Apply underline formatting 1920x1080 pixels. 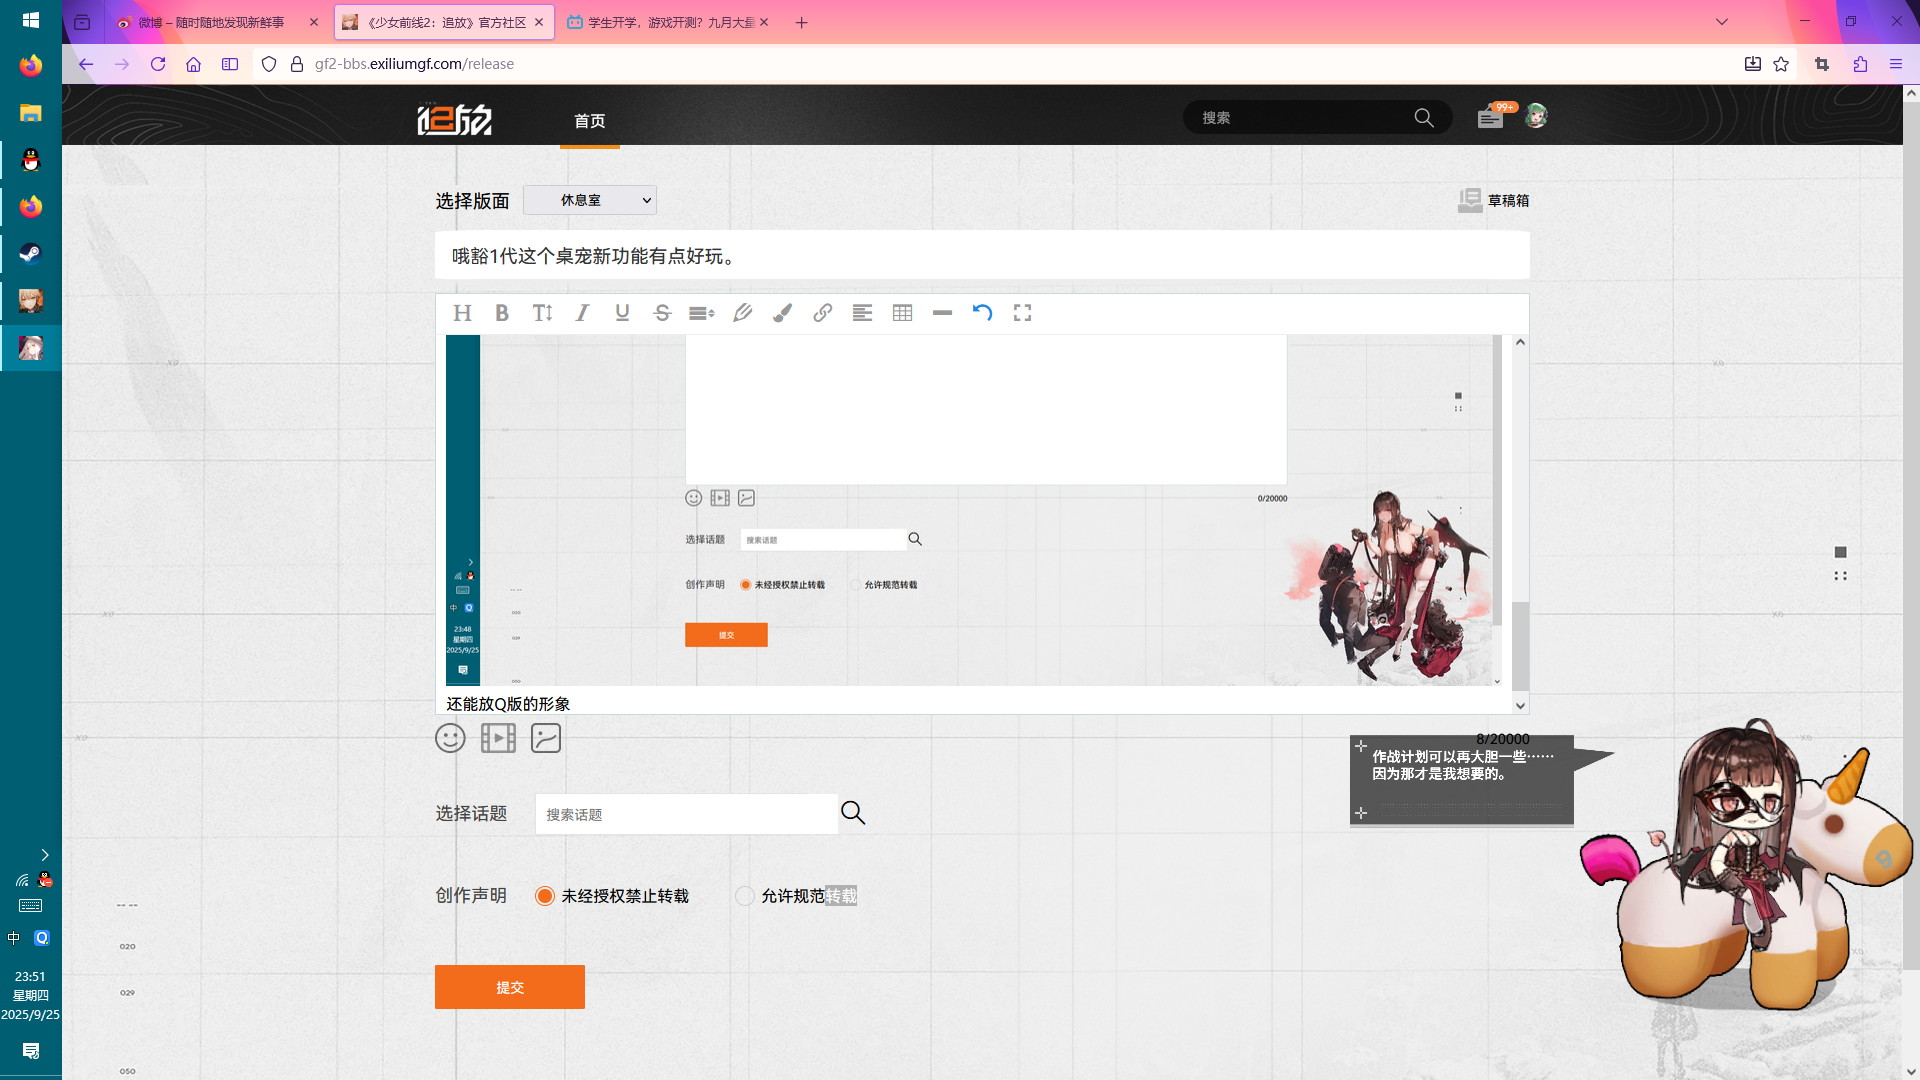(622, 313)
